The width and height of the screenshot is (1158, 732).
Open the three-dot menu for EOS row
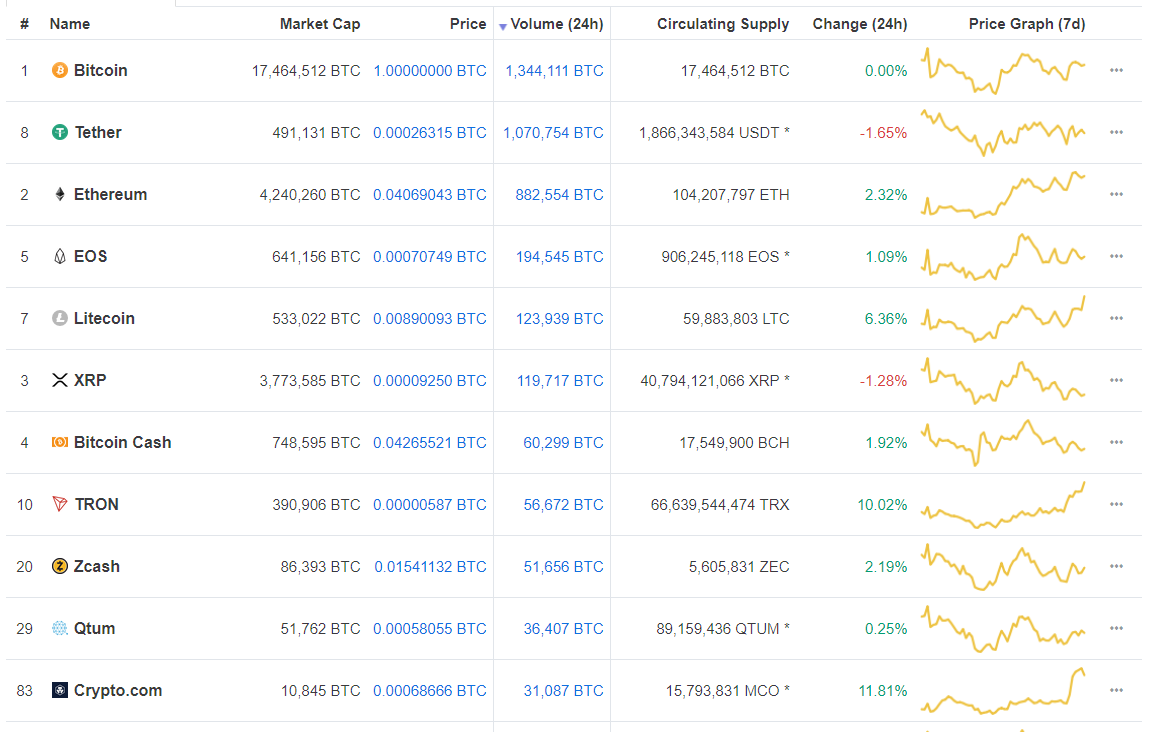pos(1116,257)
